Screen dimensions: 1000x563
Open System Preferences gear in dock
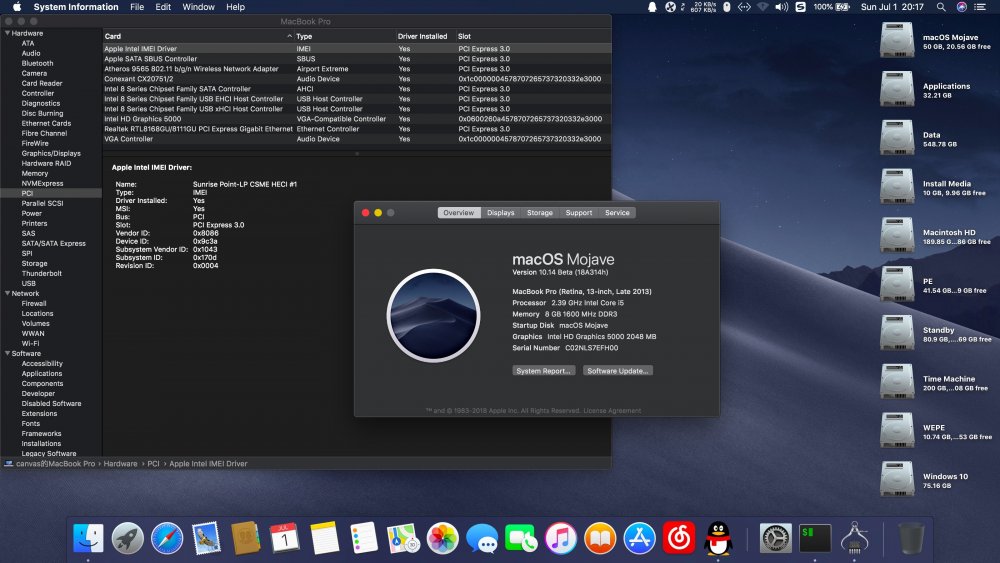(776, 538)
